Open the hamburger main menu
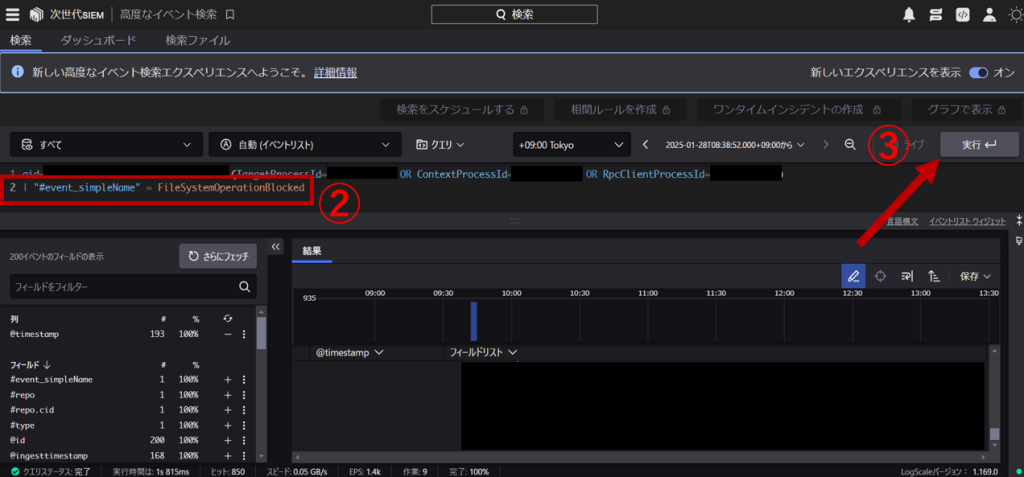Screen dimensions: 1024x477 coord(12,14)
